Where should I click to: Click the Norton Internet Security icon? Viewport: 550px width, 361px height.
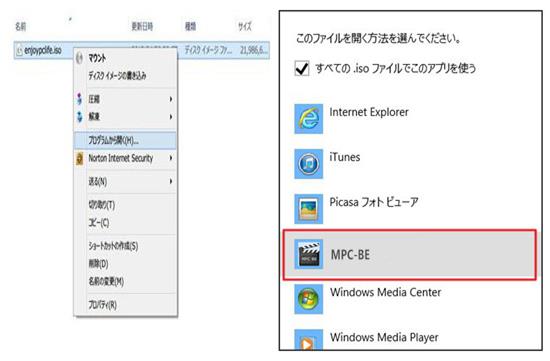[x=80, y=159]
